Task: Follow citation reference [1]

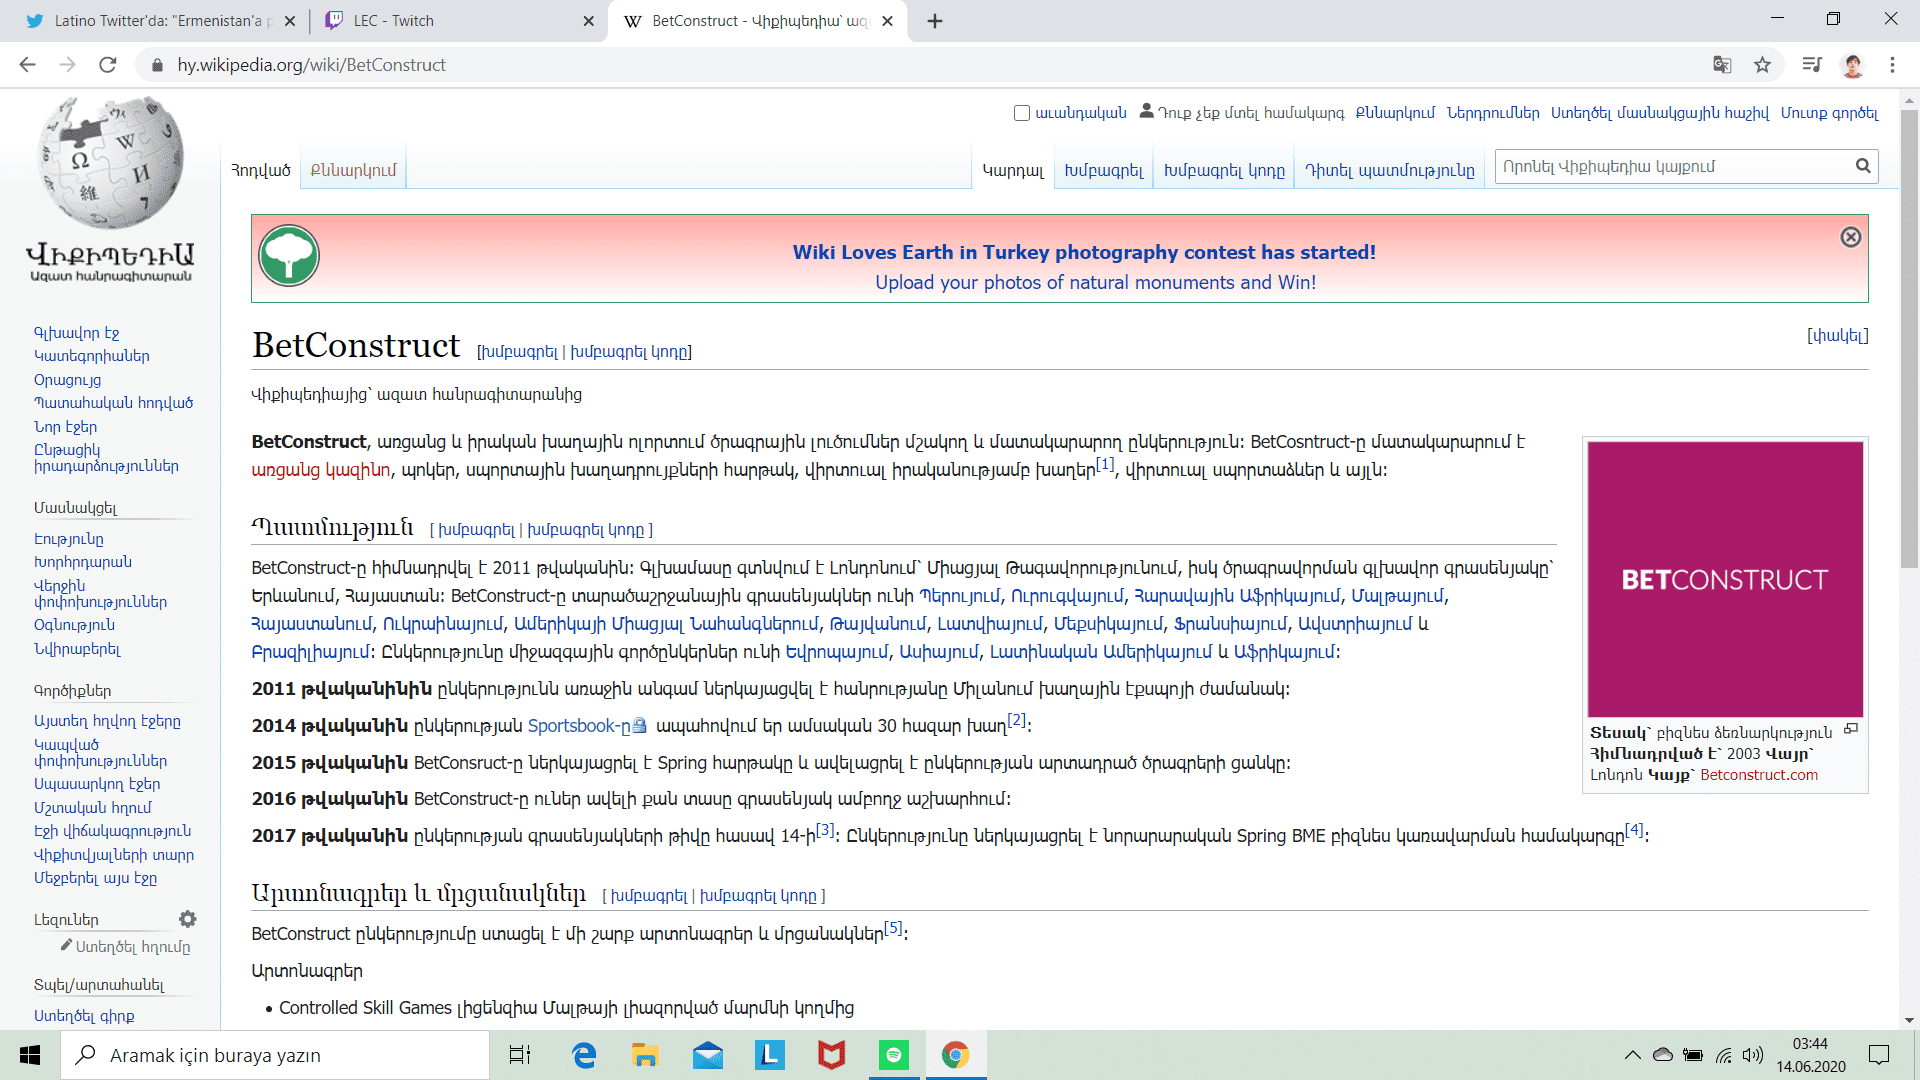Action: (1105, 464)
